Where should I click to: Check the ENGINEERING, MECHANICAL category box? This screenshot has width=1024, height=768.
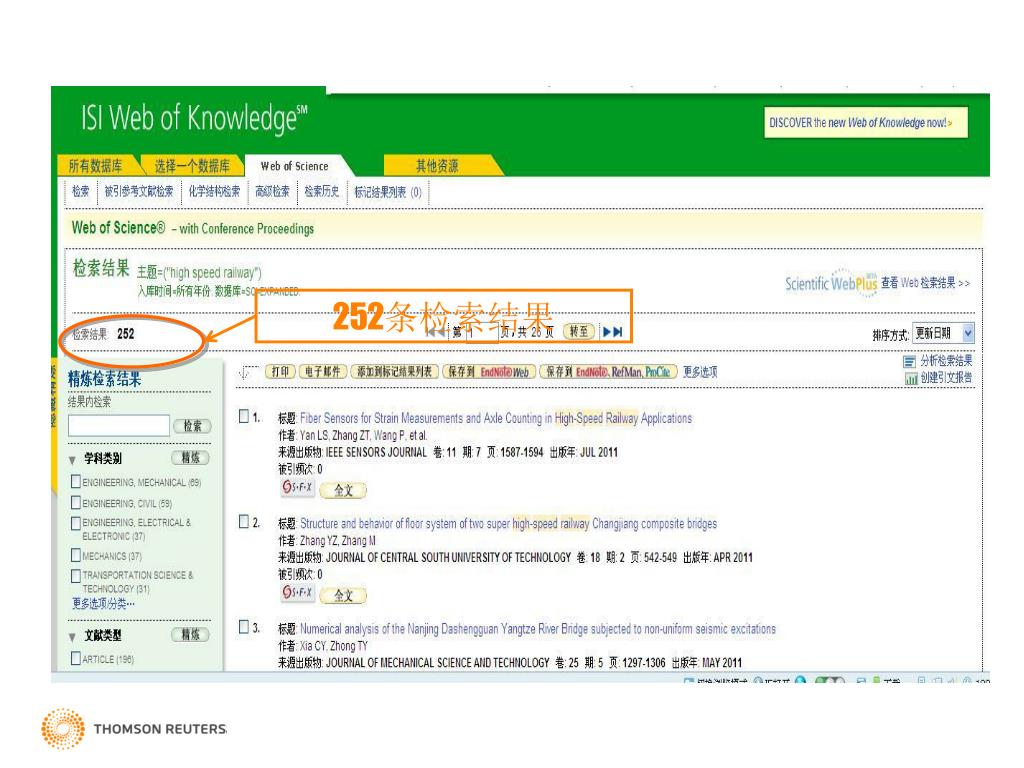[76, 481]
